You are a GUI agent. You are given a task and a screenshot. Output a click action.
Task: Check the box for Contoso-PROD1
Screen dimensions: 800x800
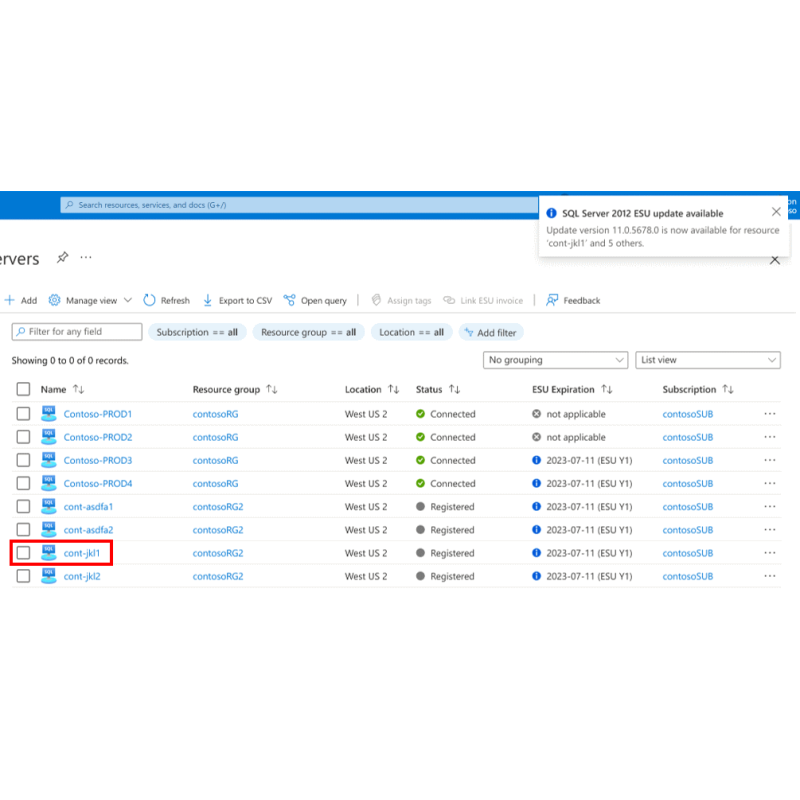pyautogui.click(x=23, y=414)
